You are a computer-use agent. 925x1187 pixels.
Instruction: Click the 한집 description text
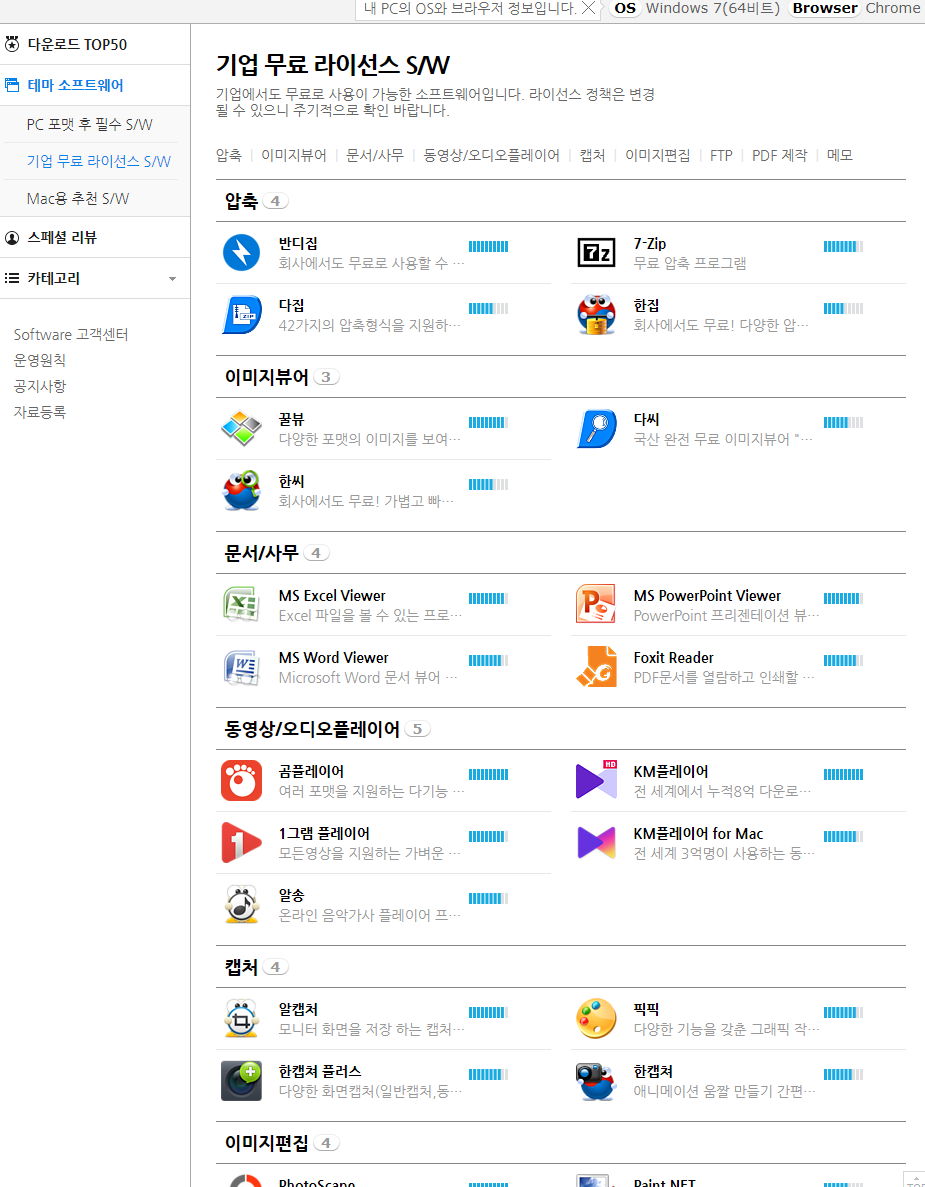tap(721, 326)
